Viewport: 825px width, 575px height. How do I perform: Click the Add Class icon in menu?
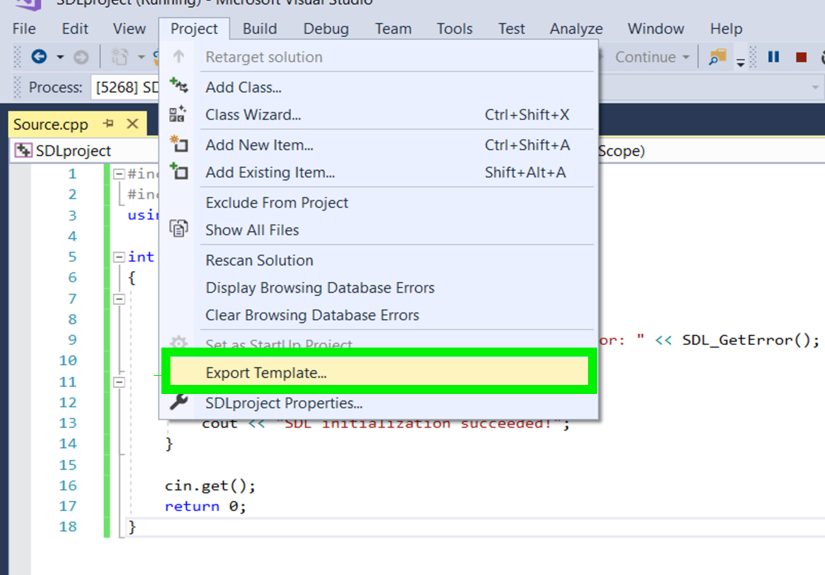coord(178,85)
